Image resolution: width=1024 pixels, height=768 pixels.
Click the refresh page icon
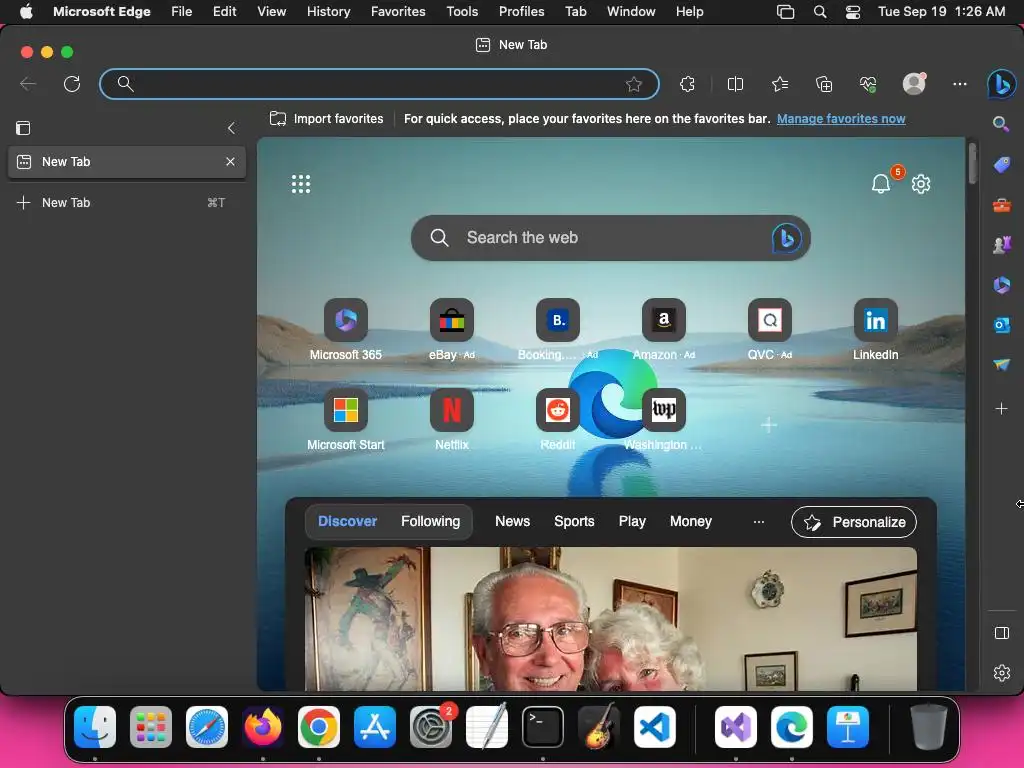(72, 84)
